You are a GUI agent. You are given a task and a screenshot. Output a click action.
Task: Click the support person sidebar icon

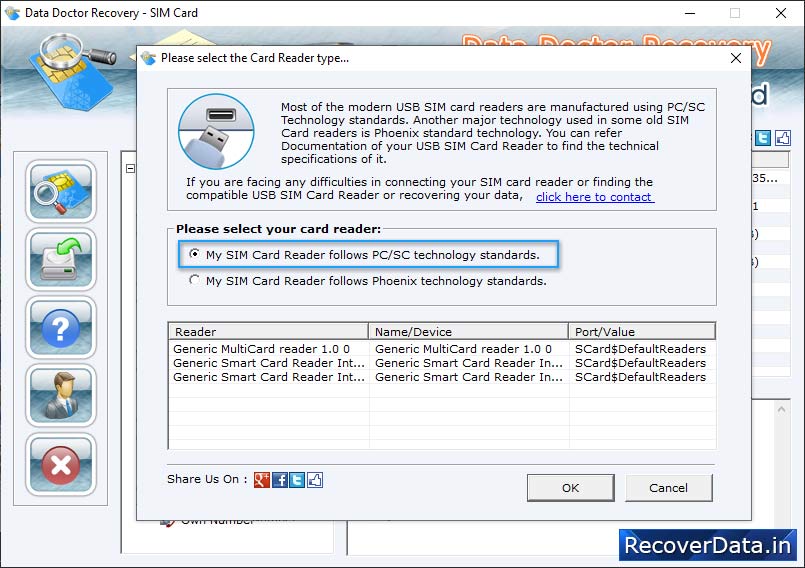click(x=61, y=396)
